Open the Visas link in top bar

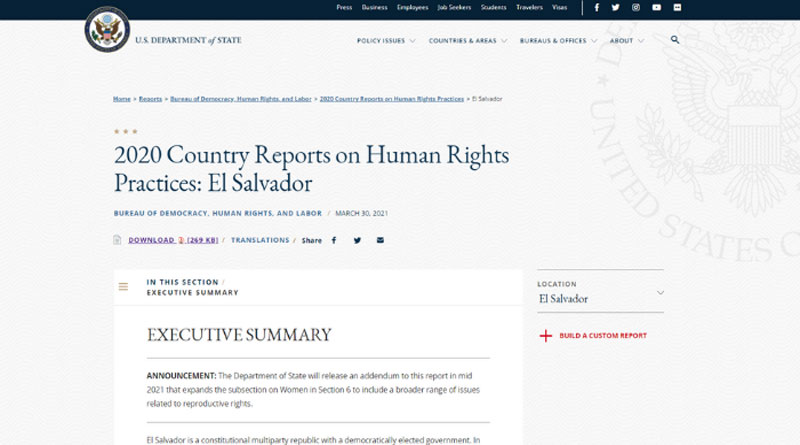(560, 8)
